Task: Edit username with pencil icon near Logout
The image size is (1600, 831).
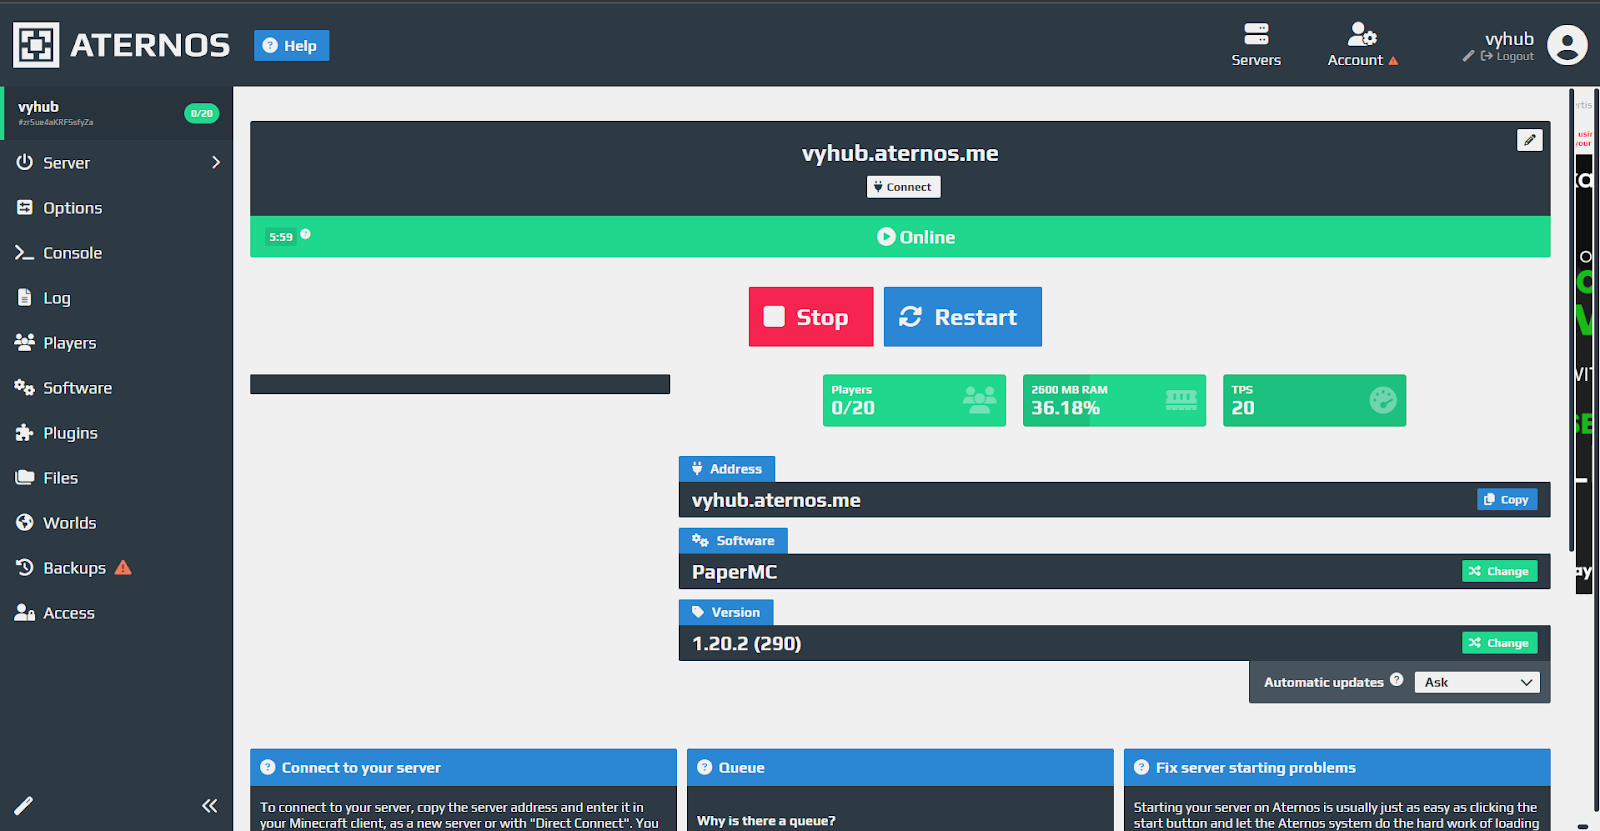Action: (1468, 56)
